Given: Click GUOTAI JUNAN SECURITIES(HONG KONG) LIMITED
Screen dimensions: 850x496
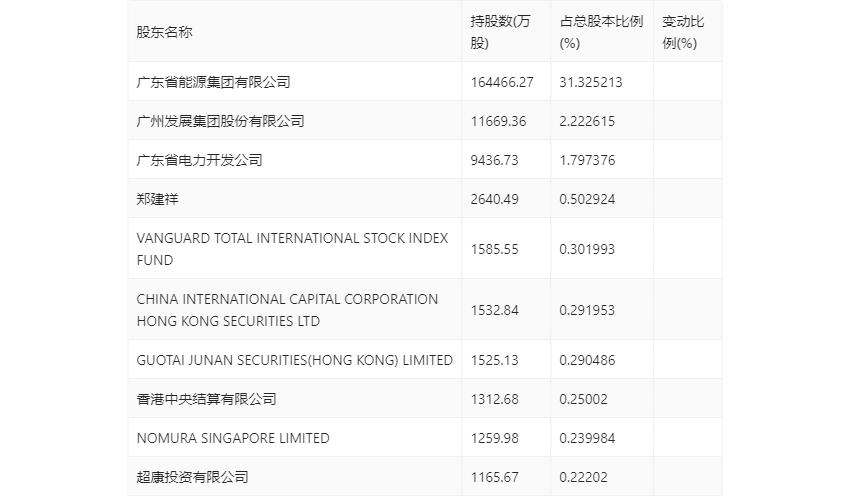Looking at the screenshot, I should (x=294, y=360).
